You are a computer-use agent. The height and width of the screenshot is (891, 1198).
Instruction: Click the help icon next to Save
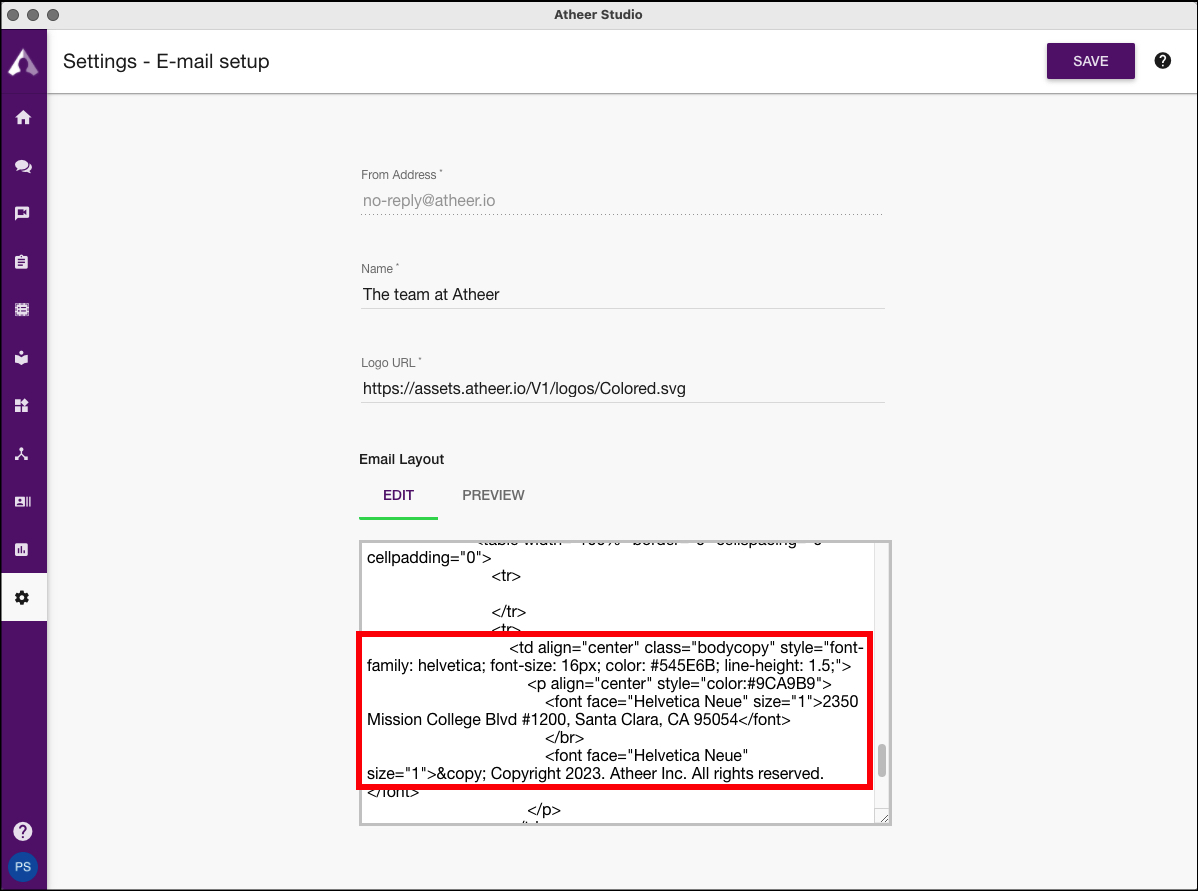pos(1162,61)
